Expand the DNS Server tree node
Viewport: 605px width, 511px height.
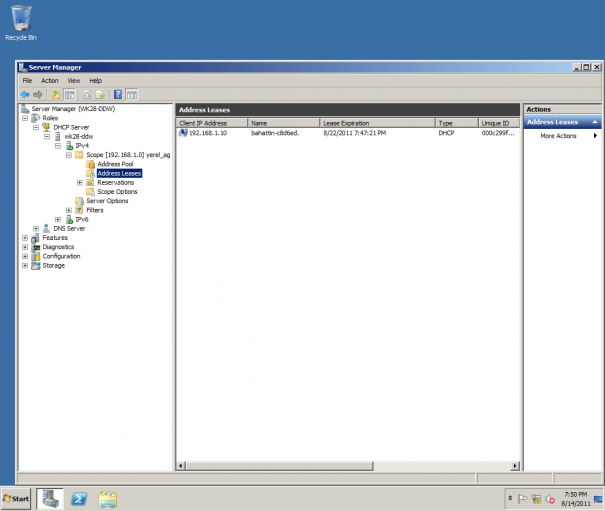(36, 228)
